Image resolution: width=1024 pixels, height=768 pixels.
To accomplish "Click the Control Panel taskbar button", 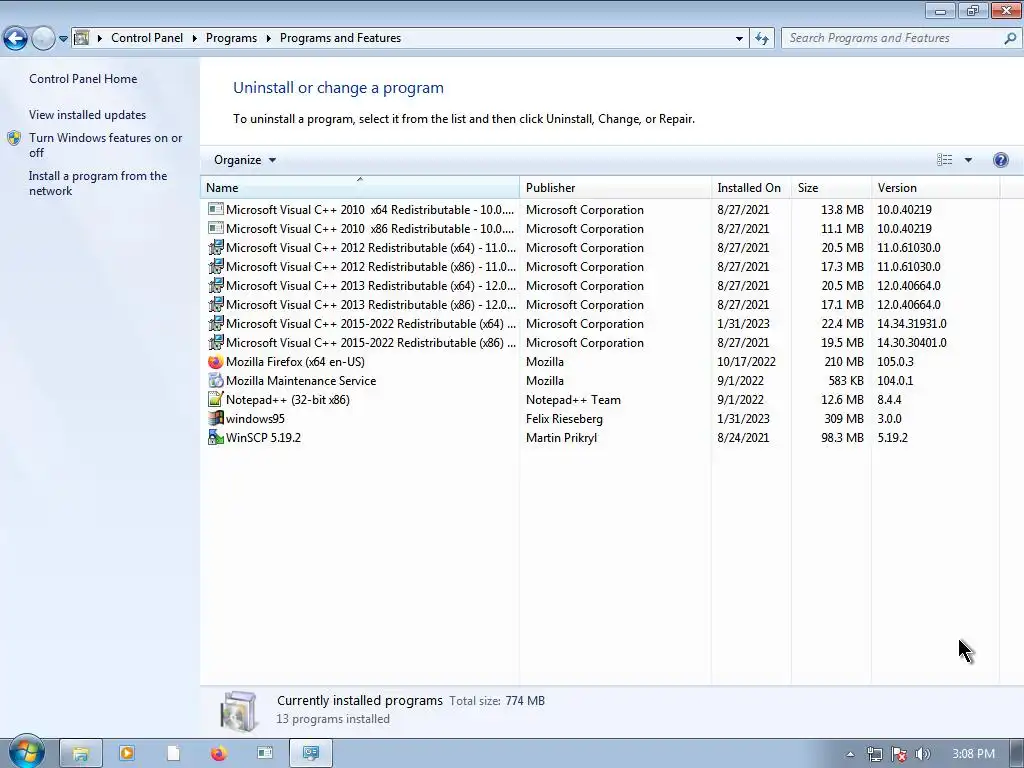I will (x=311, y=754).
